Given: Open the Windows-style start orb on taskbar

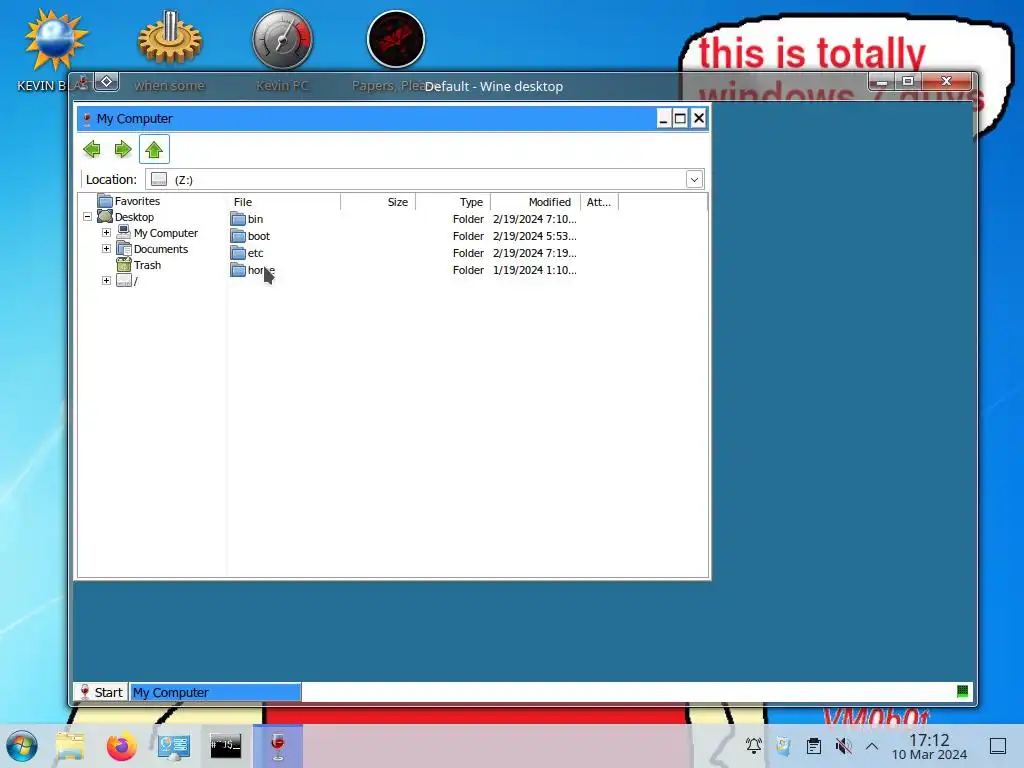Looking at the screenshot, I should pos(22,746).
